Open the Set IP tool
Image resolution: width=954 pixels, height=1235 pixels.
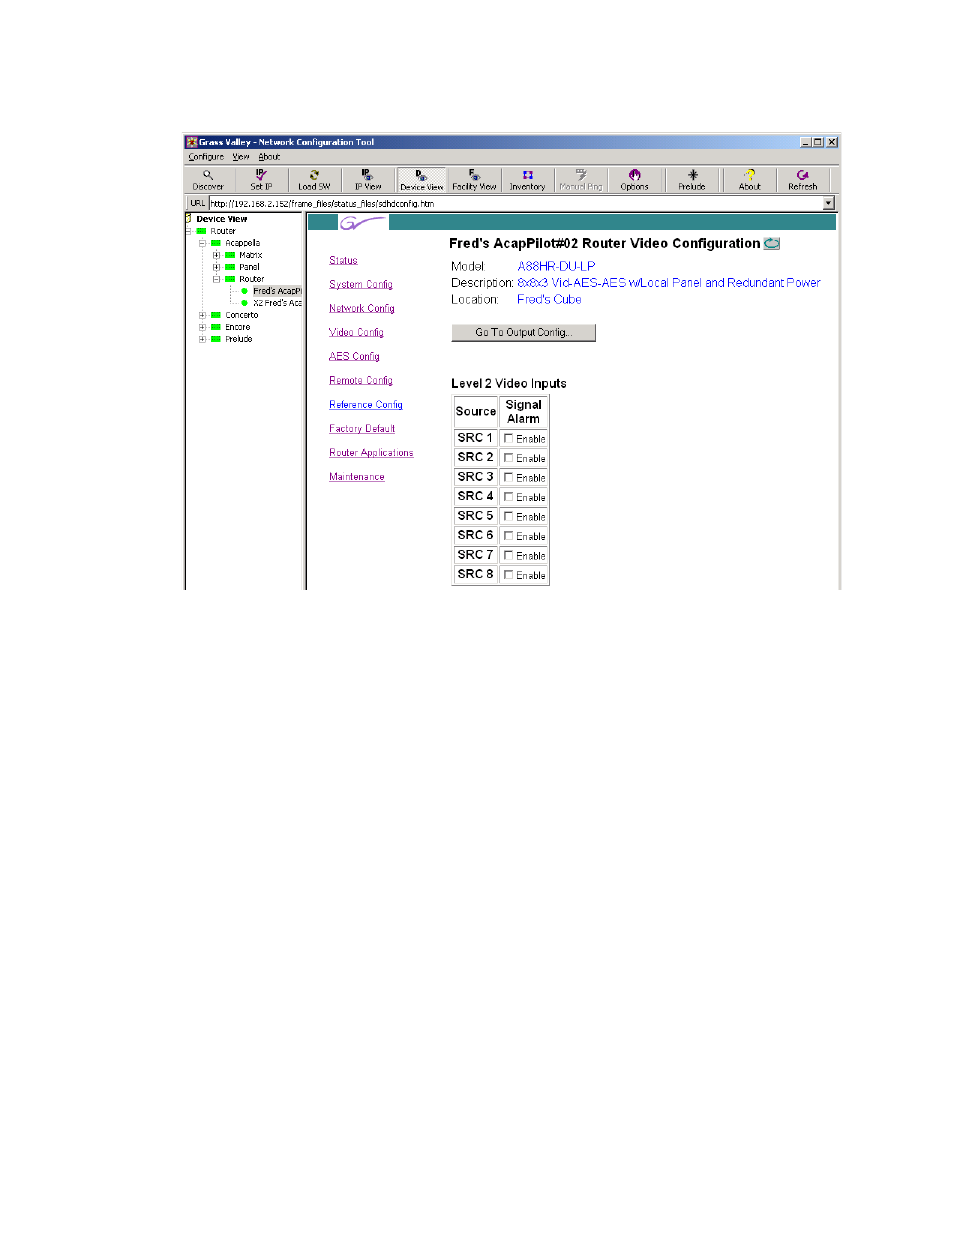tap(261, 179)
